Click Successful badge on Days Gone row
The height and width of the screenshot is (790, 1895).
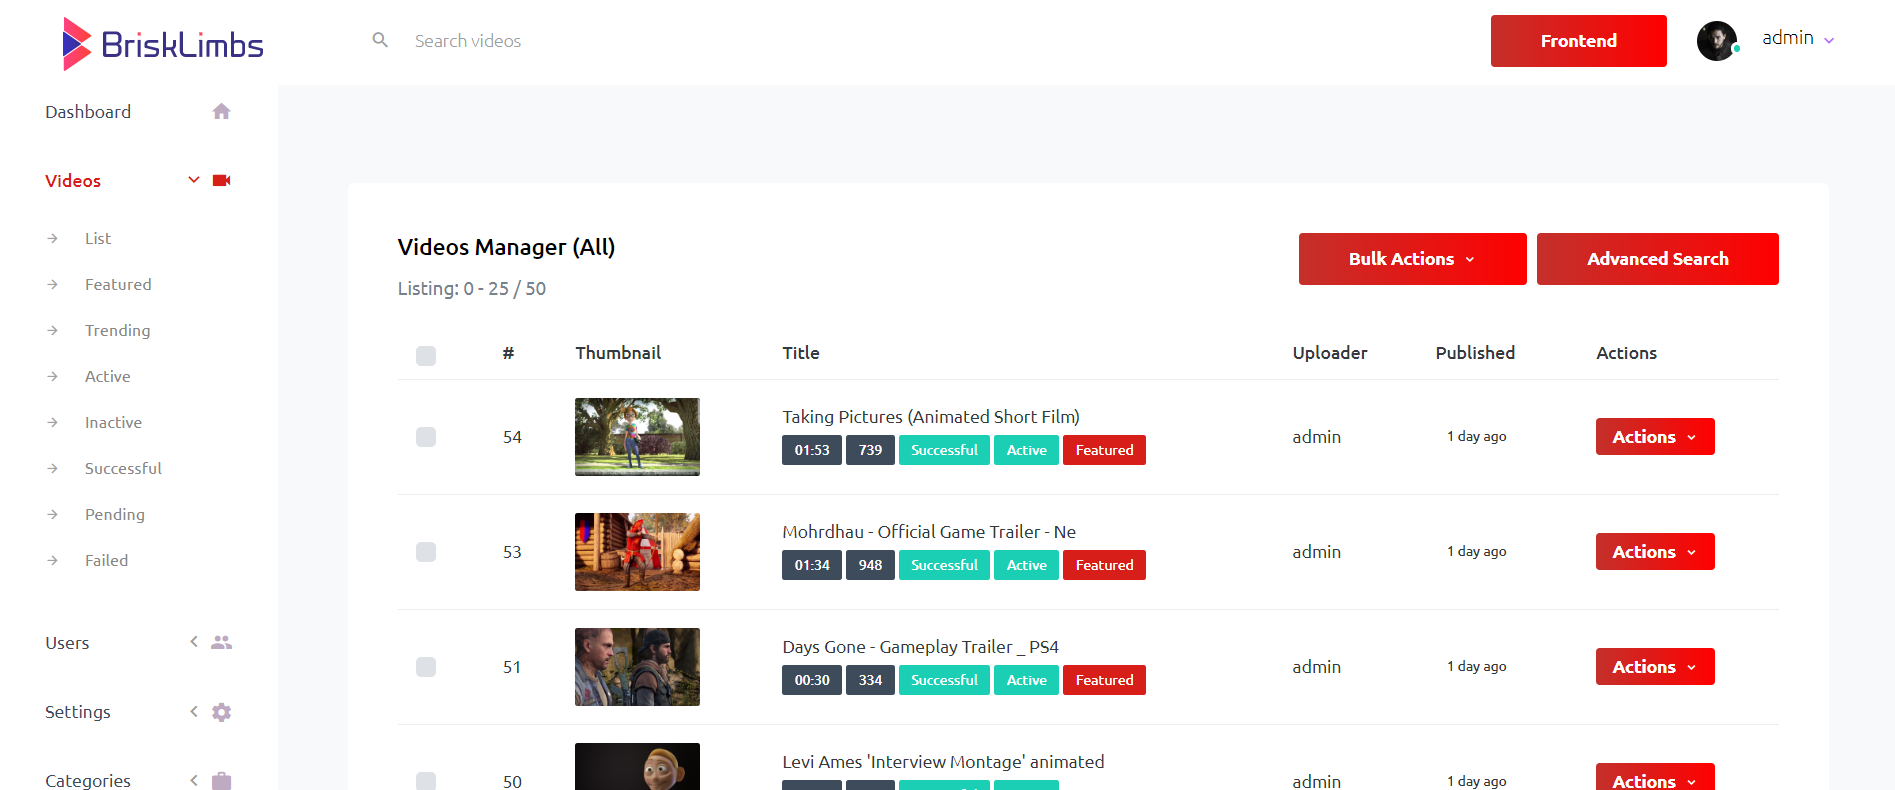pos(944,680)
